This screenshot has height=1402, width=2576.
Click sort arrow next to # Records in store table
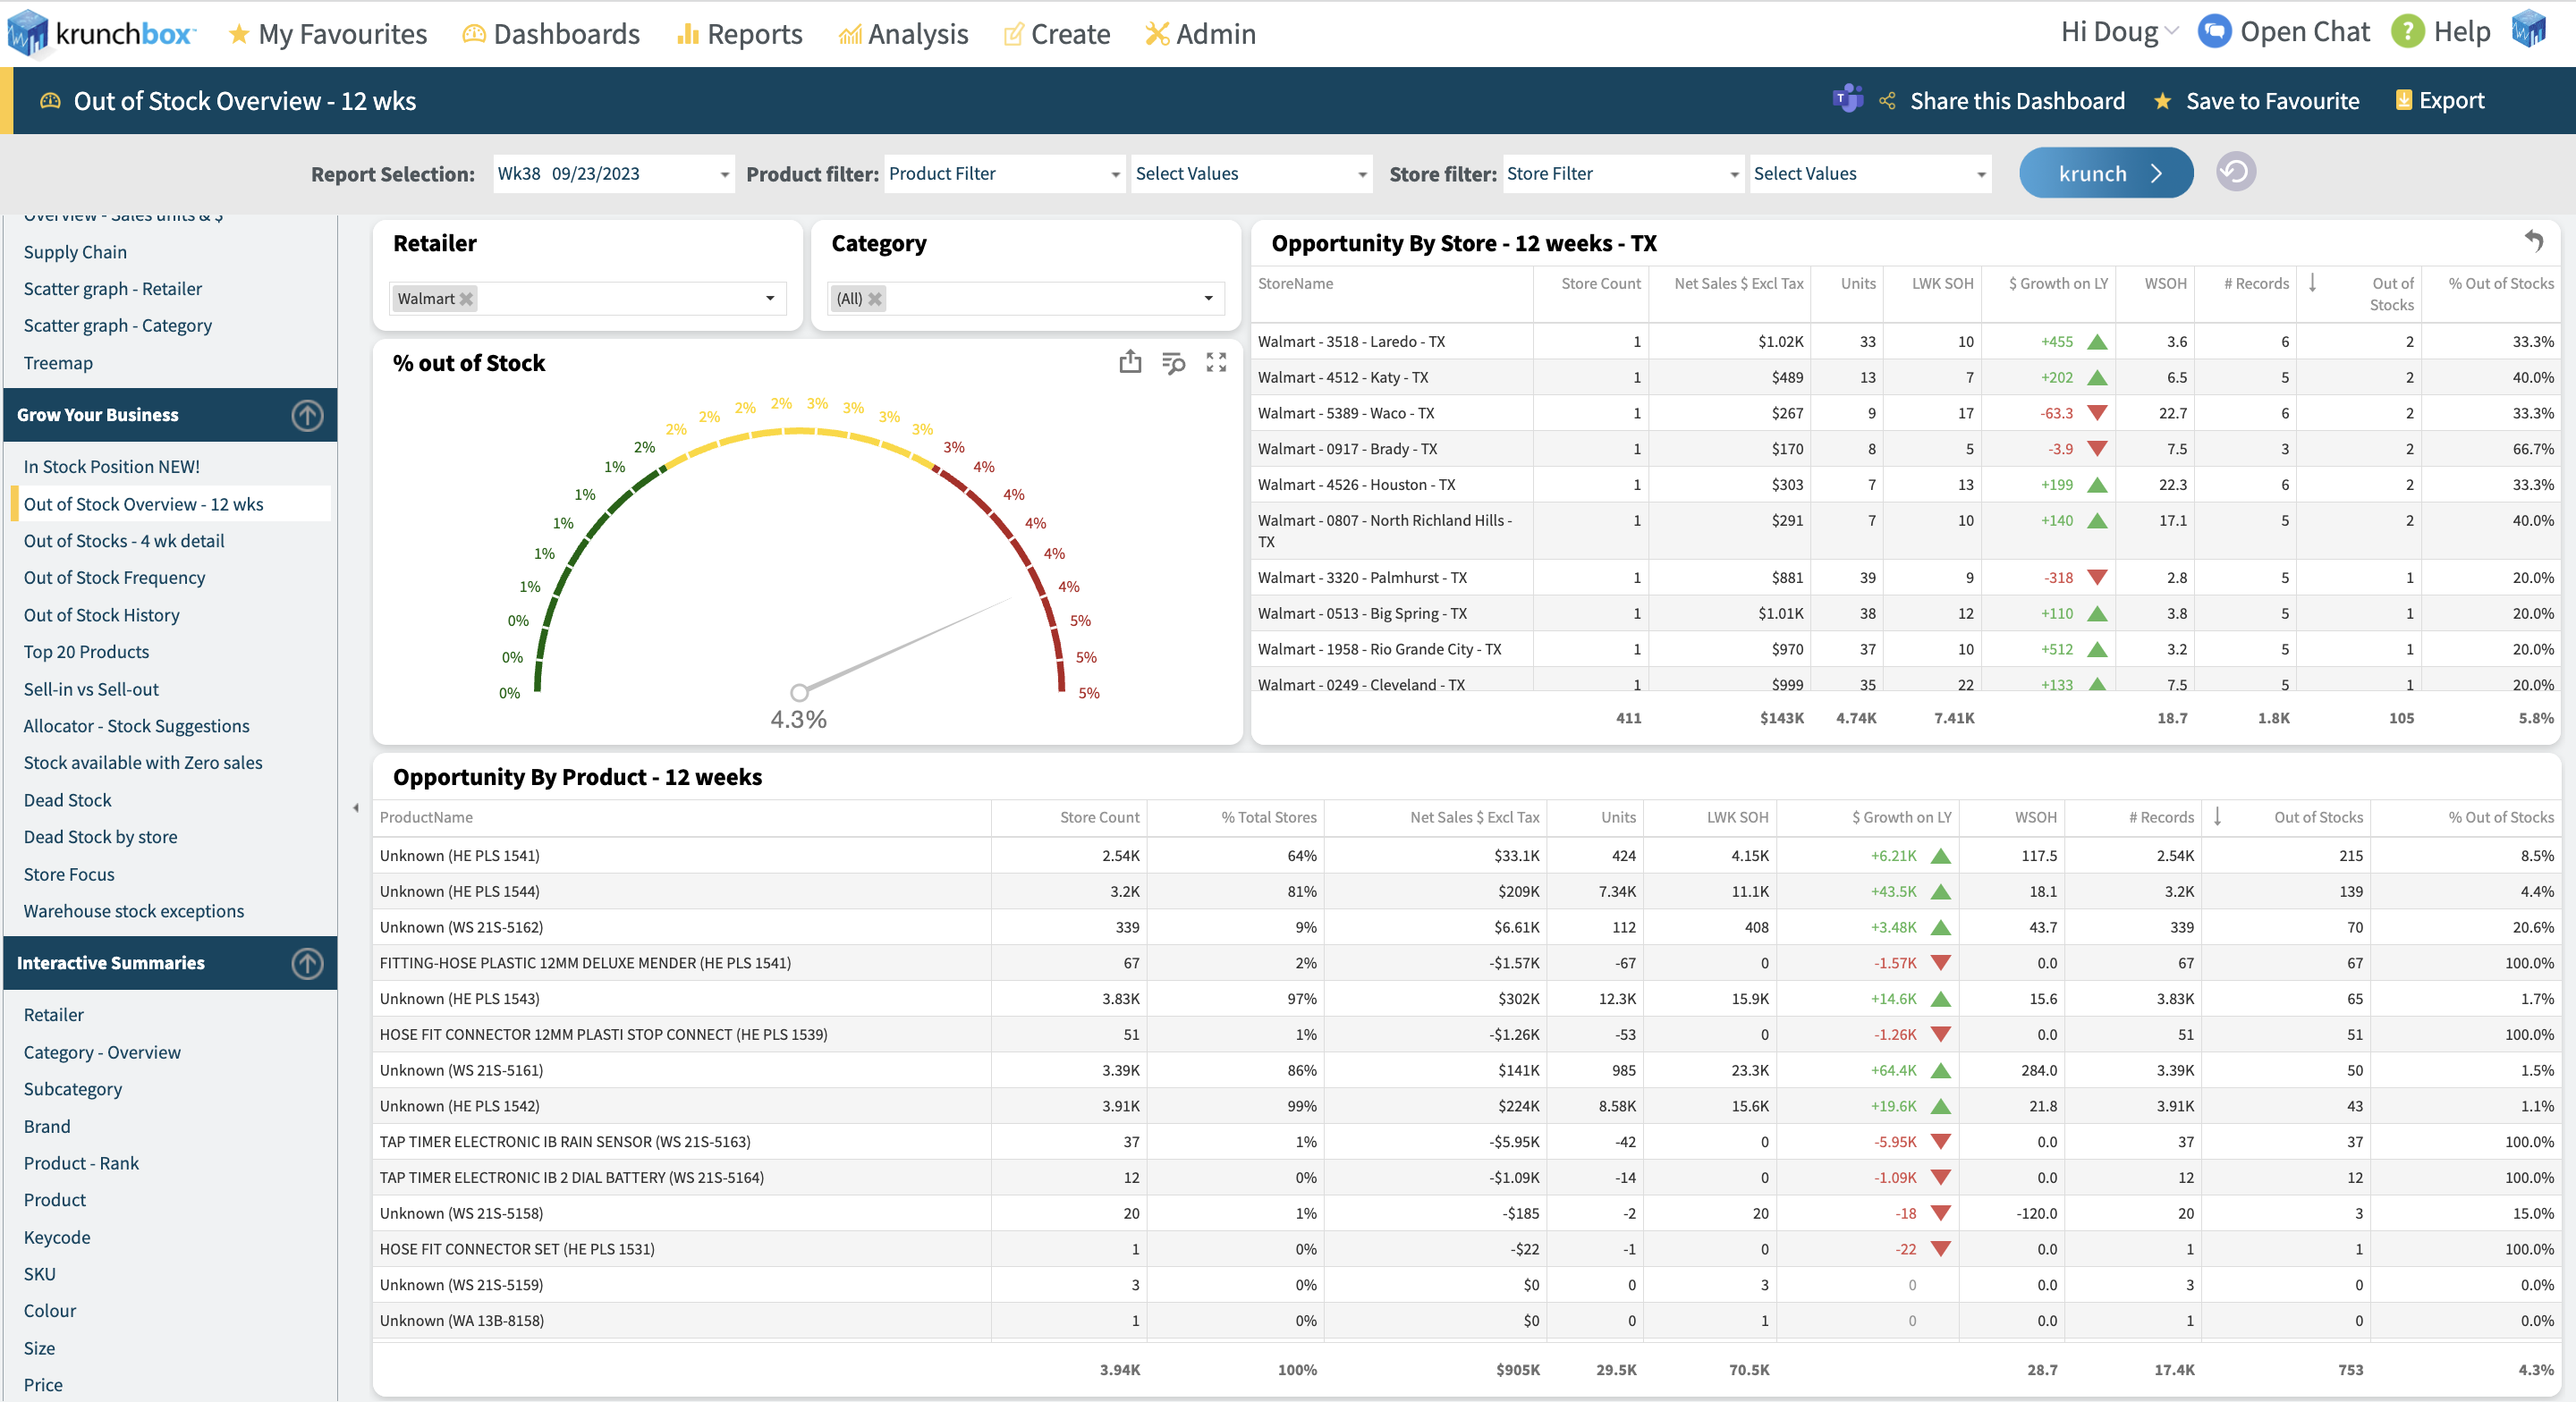tap(2312, 283)
